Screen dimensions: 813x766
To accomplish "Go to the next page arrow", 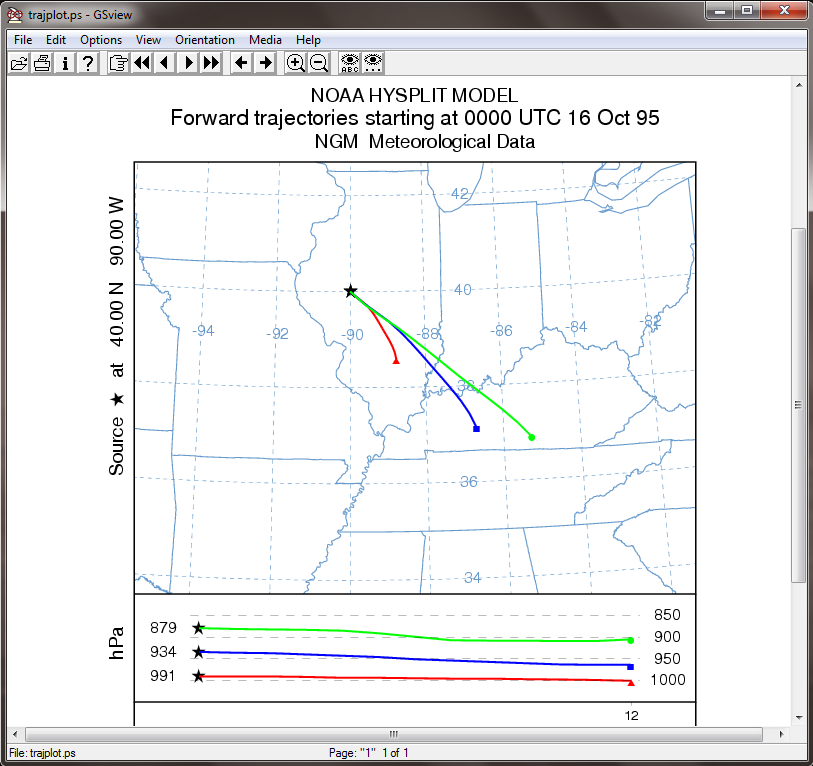I will click(188, 63).
